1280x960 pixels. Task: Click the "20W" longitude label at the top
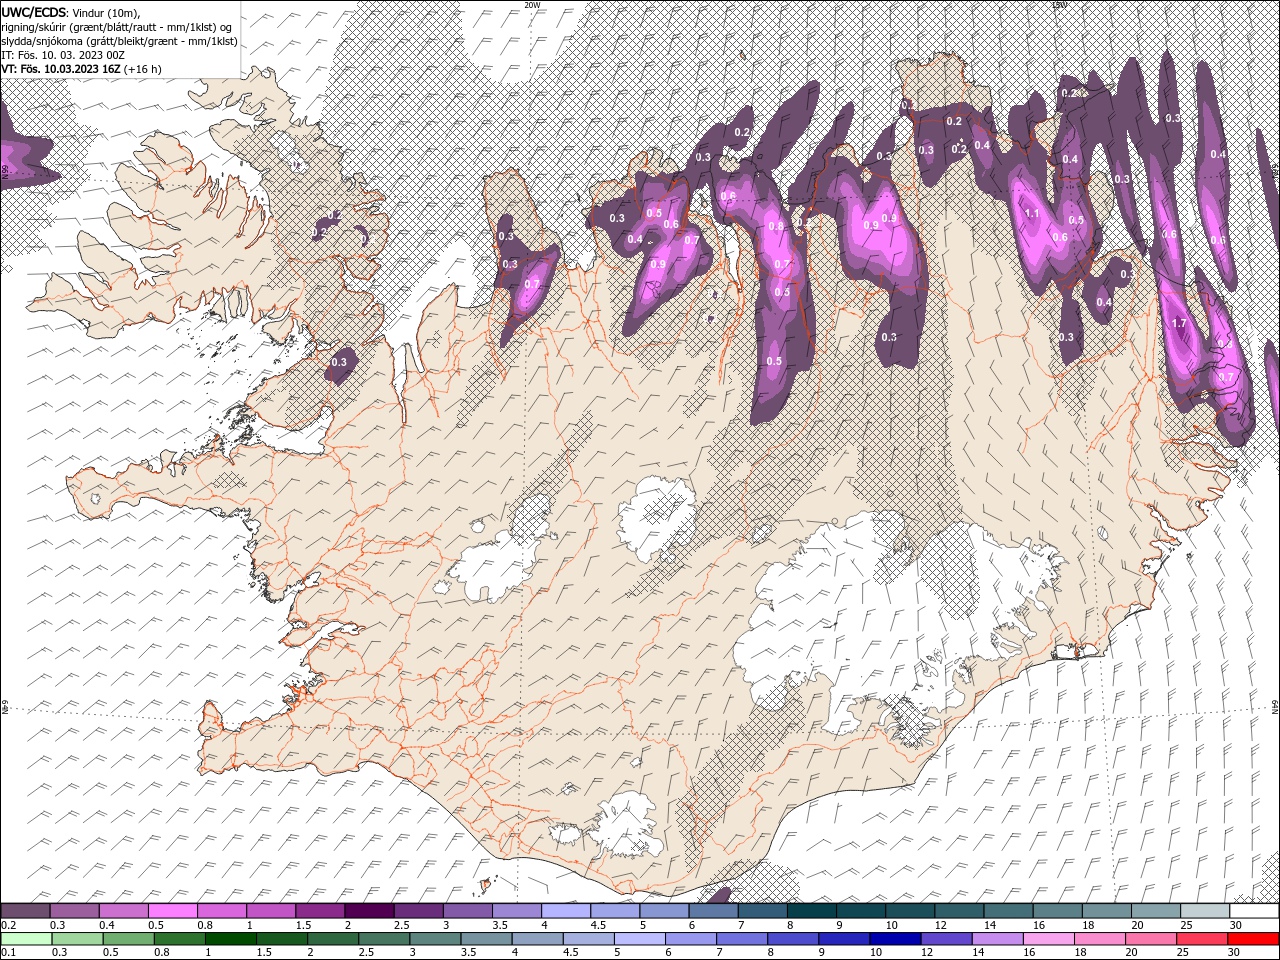point(532,5)
